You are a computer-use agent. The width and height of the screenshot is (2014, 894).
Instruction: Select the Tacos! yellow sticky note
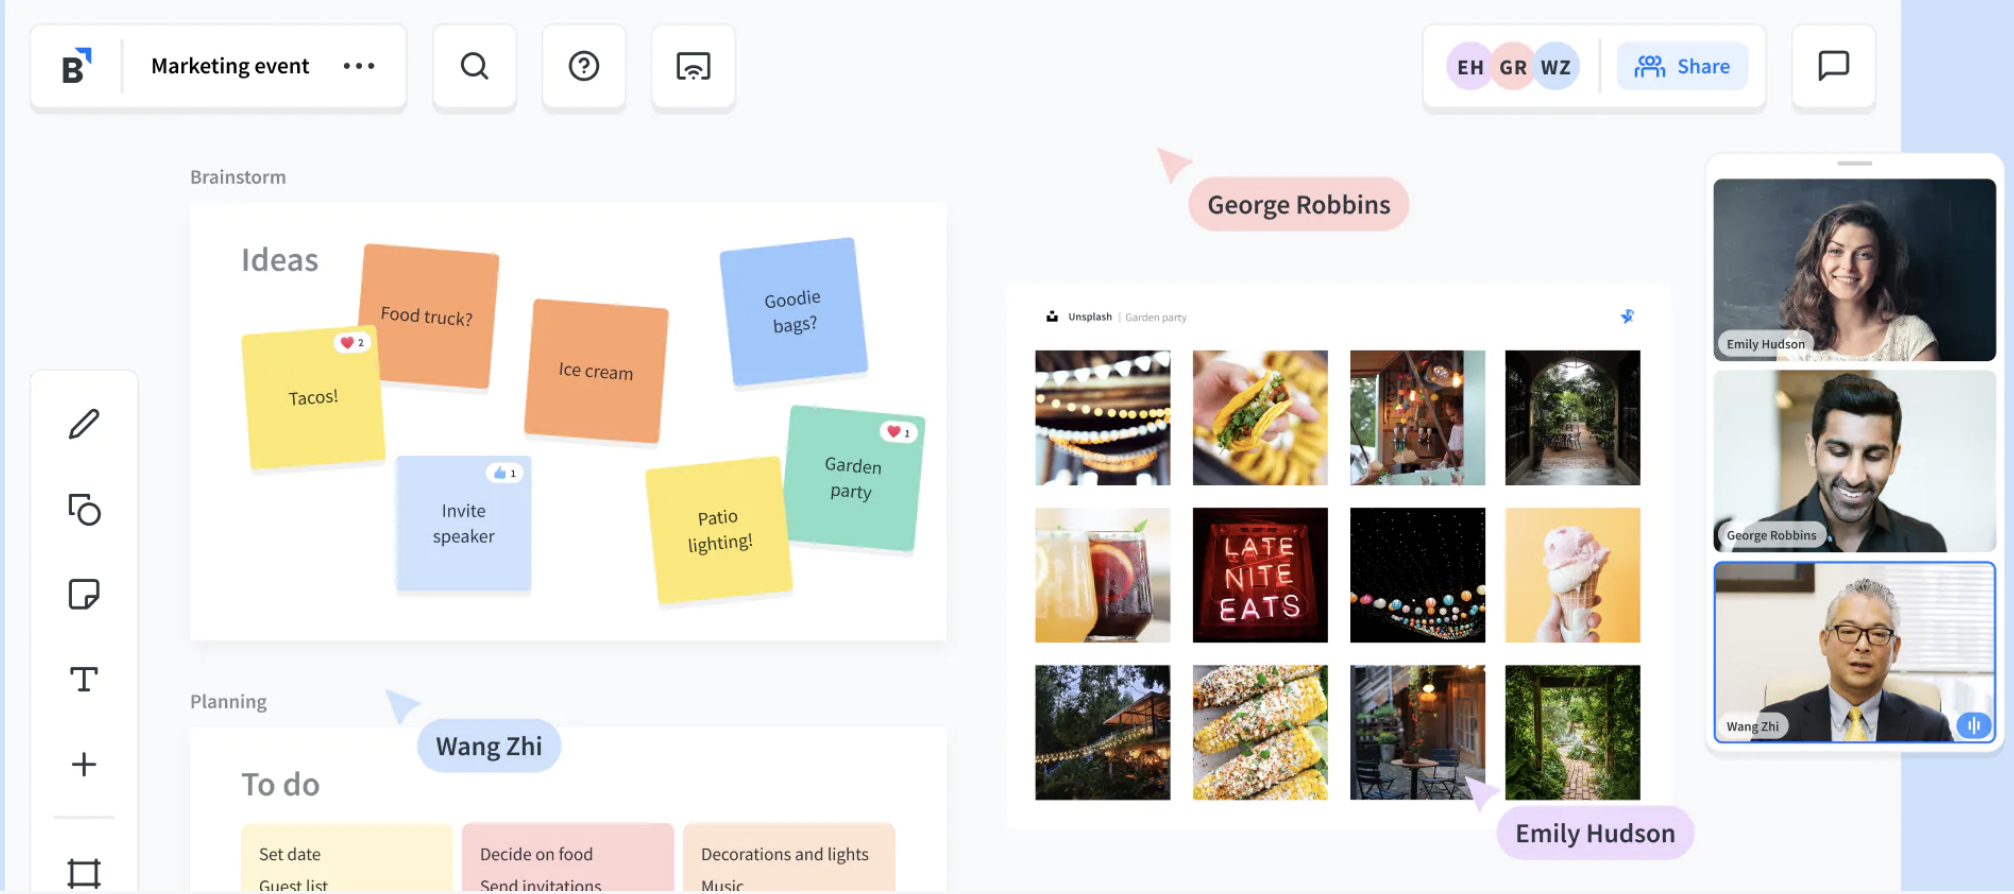coord(313,398)
